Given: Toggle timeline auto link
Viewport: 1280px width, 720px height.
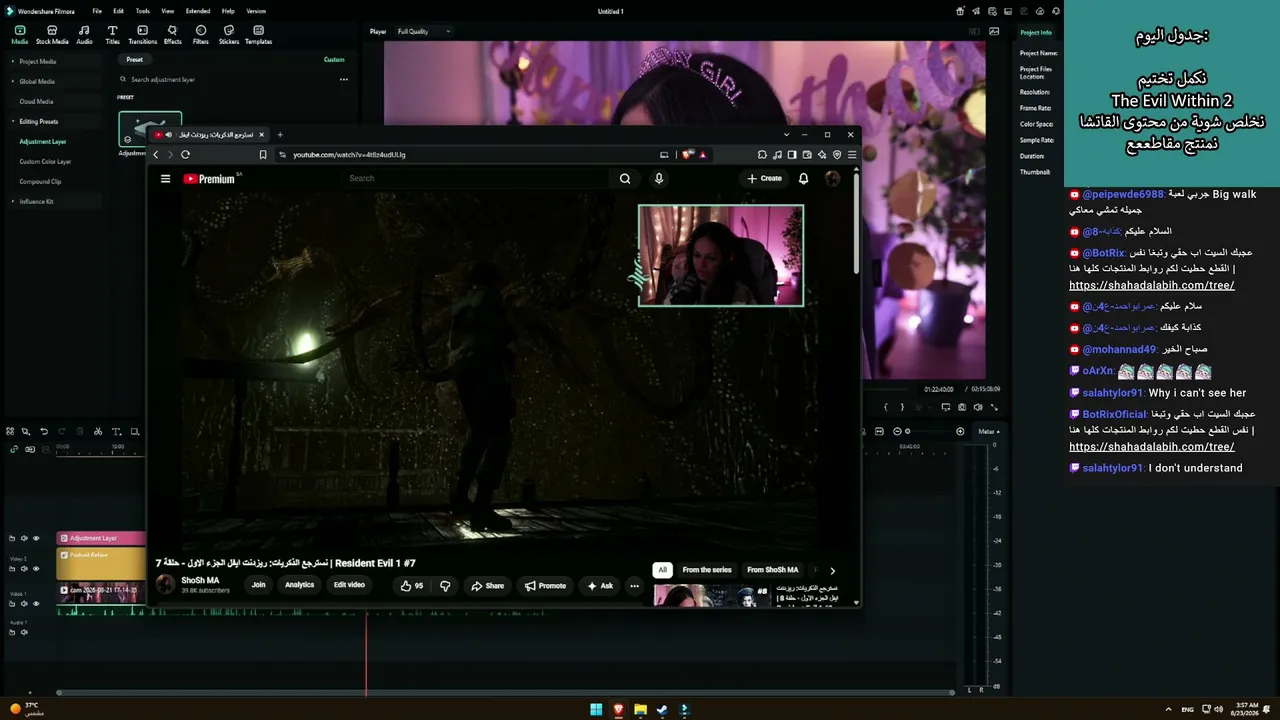Looking at the screenshot, I should [x=14, y=449].
